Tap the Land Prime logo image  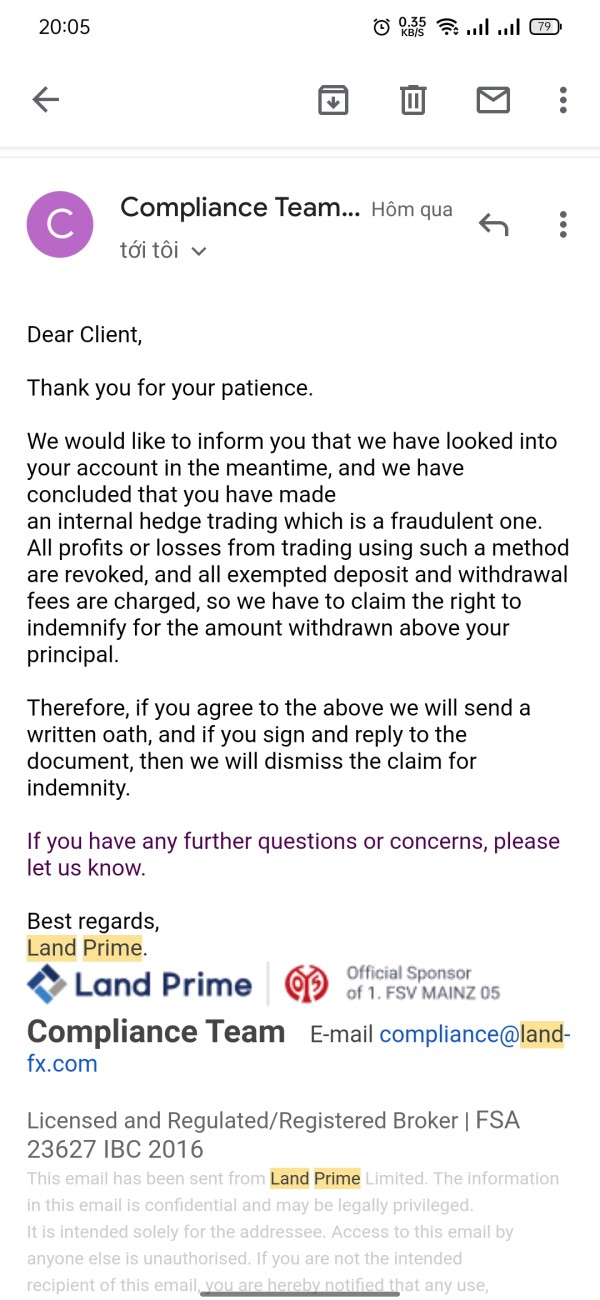click(x=140, y=984)
